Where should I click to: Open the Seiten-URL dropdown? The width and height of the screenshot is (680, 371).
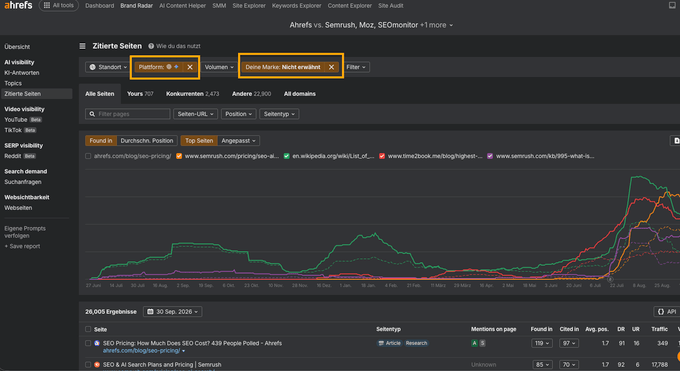(x=195, y=114)
